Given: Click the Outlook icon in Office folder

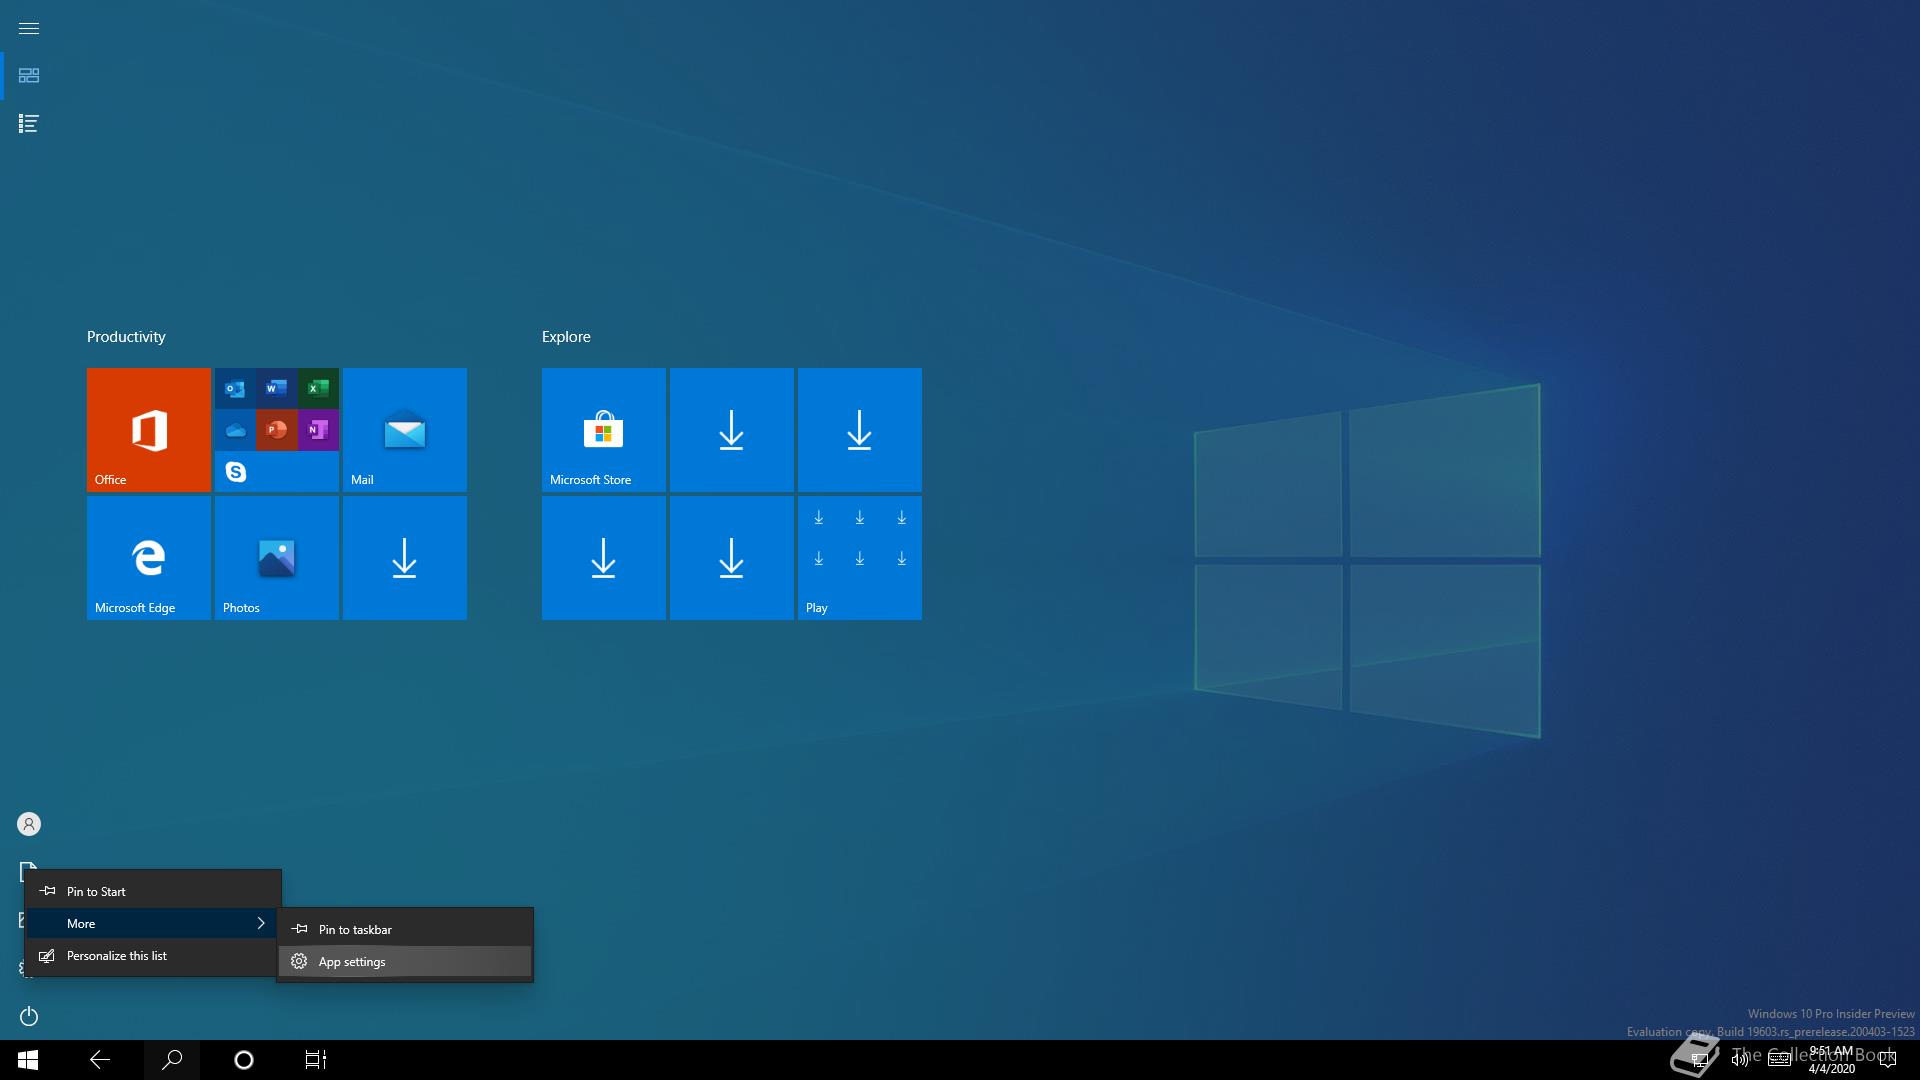Looking at the screenshot, I should [x=235, y=388].
